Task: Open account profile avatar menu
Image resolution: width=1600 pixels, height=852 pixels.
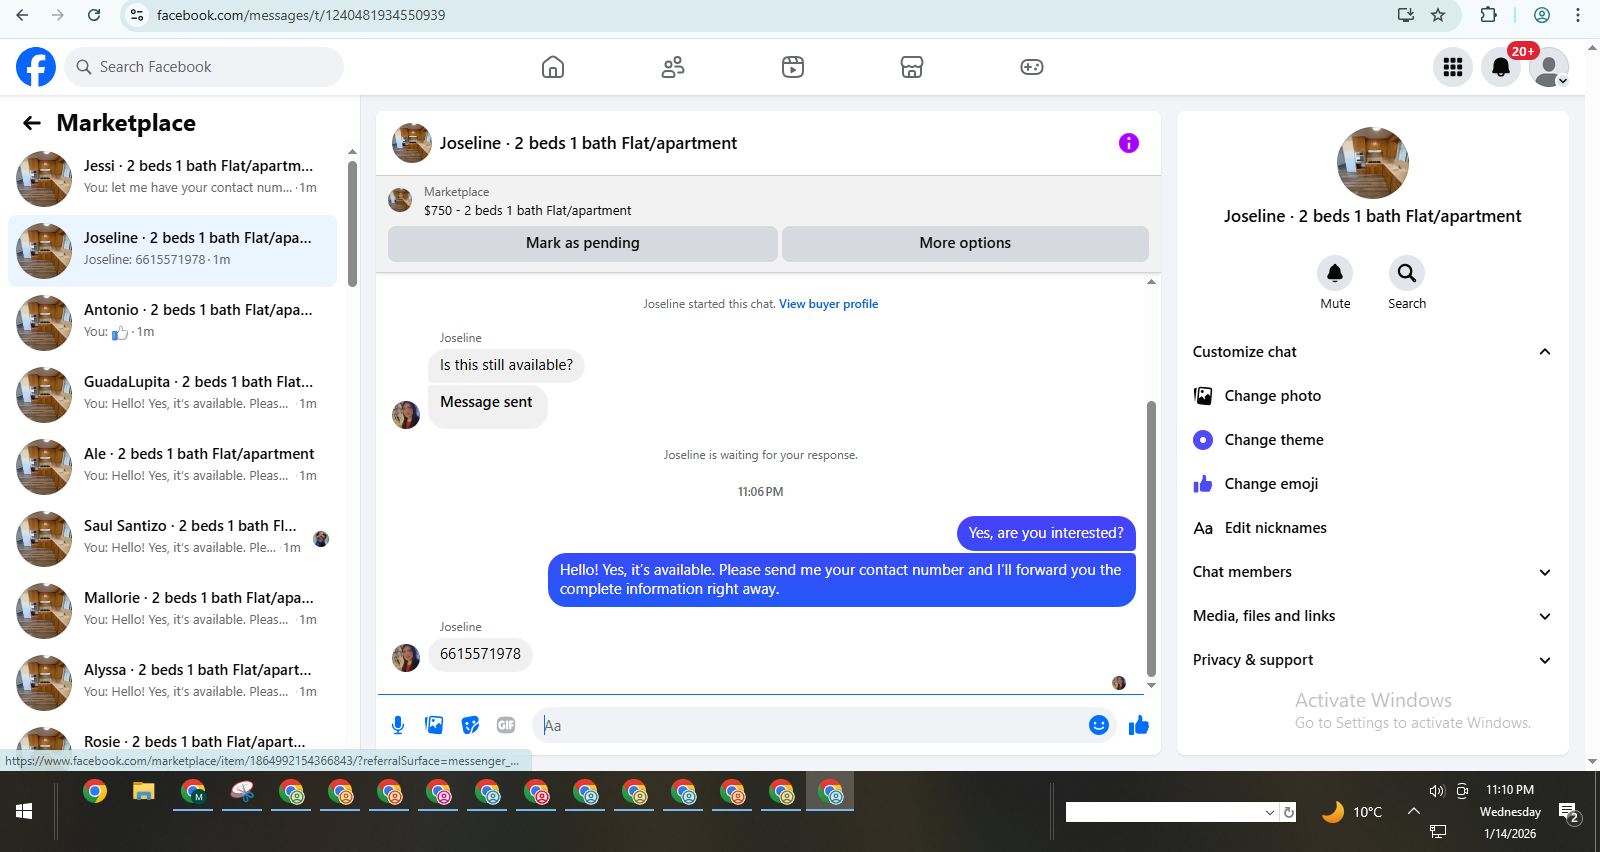Action: coord(1549,67)
